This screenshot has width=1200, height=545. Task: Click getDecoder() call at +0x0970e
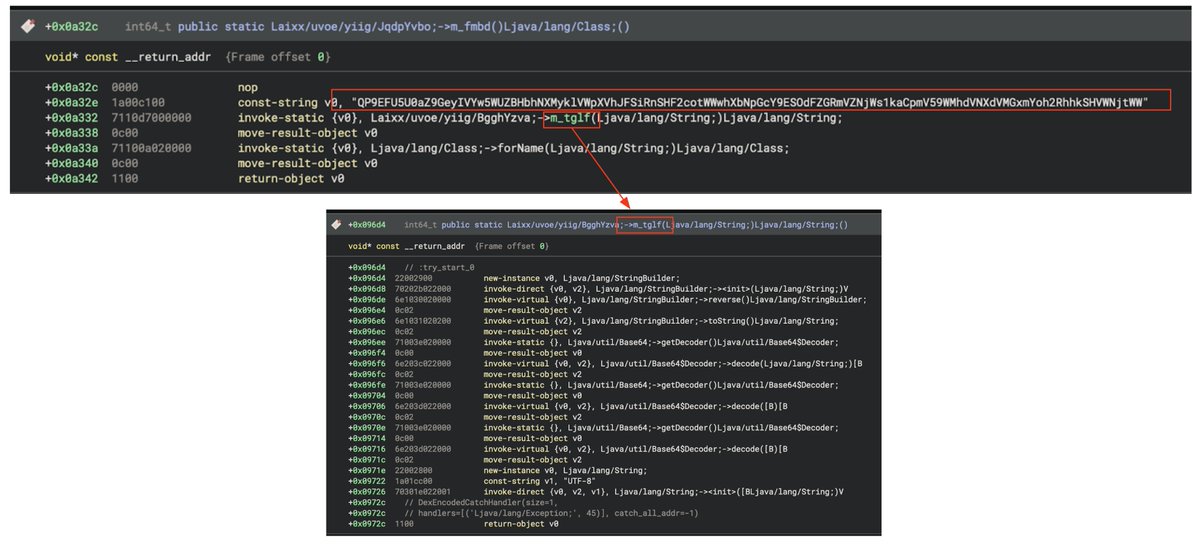[661, 427]
